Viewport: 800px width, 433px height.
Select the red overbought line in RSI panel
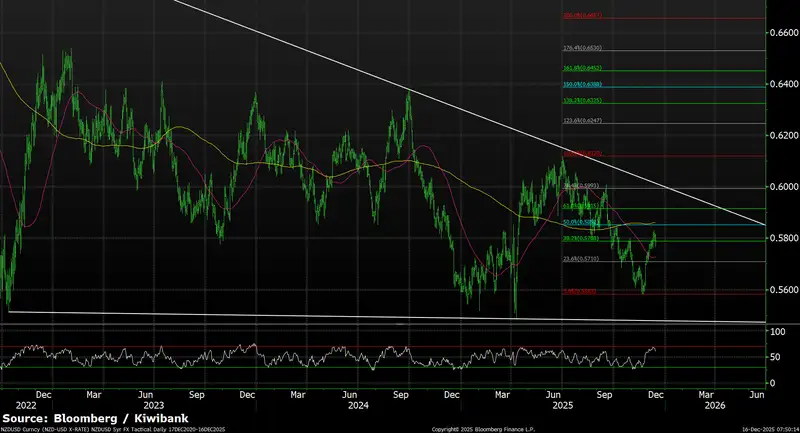click(x=383, y=347)
